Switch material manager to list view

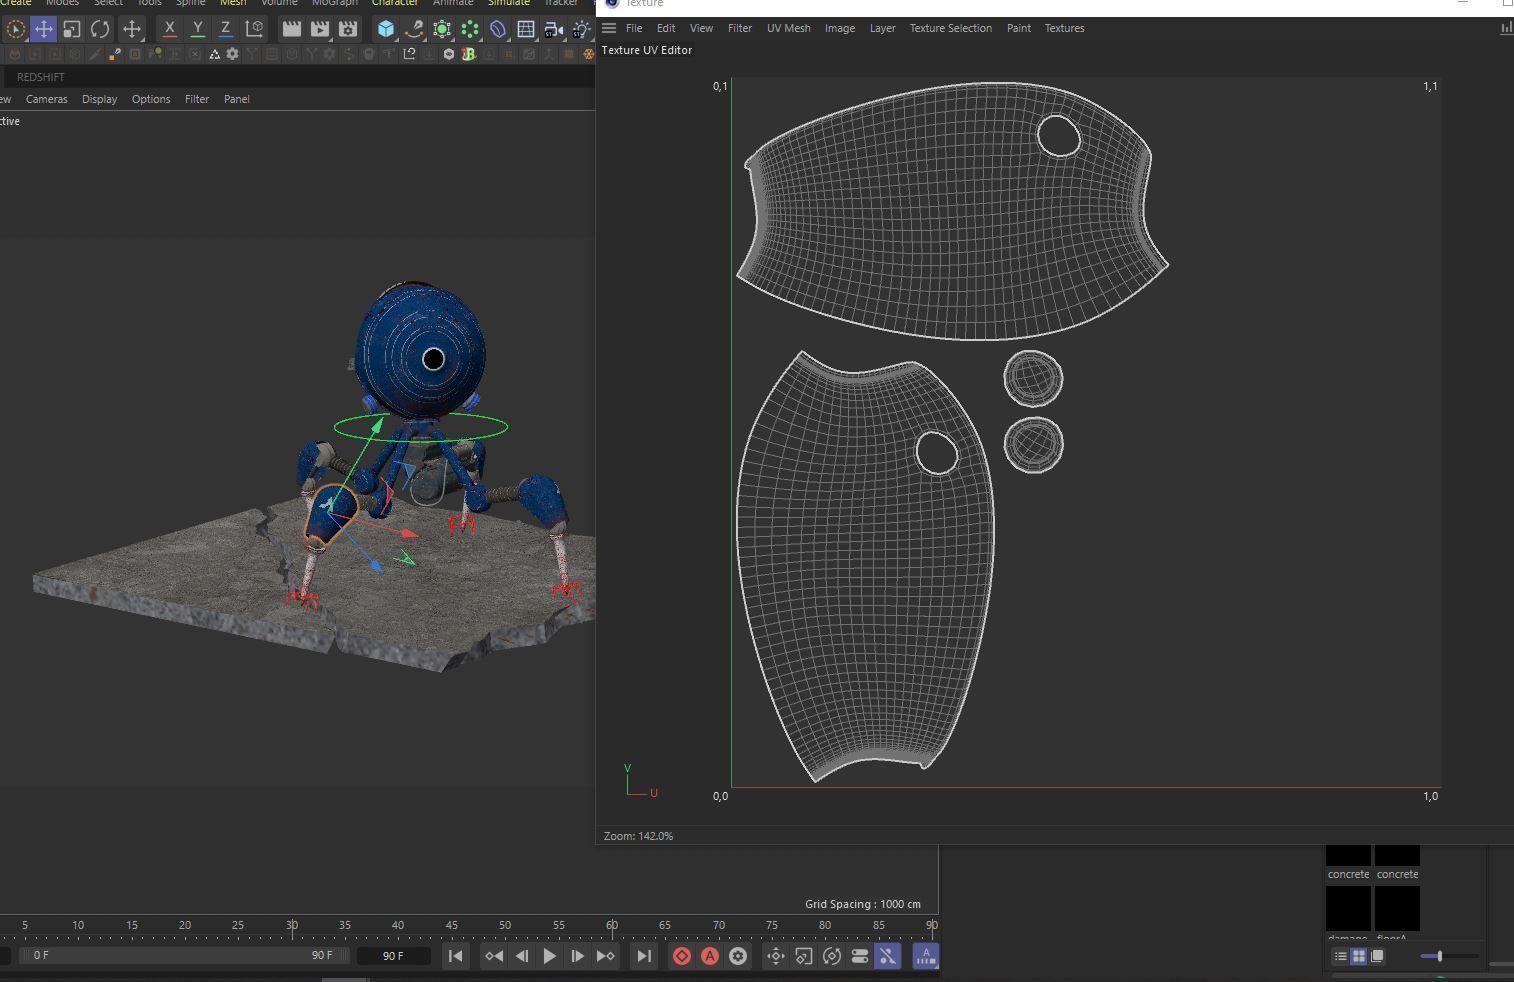1340,956
